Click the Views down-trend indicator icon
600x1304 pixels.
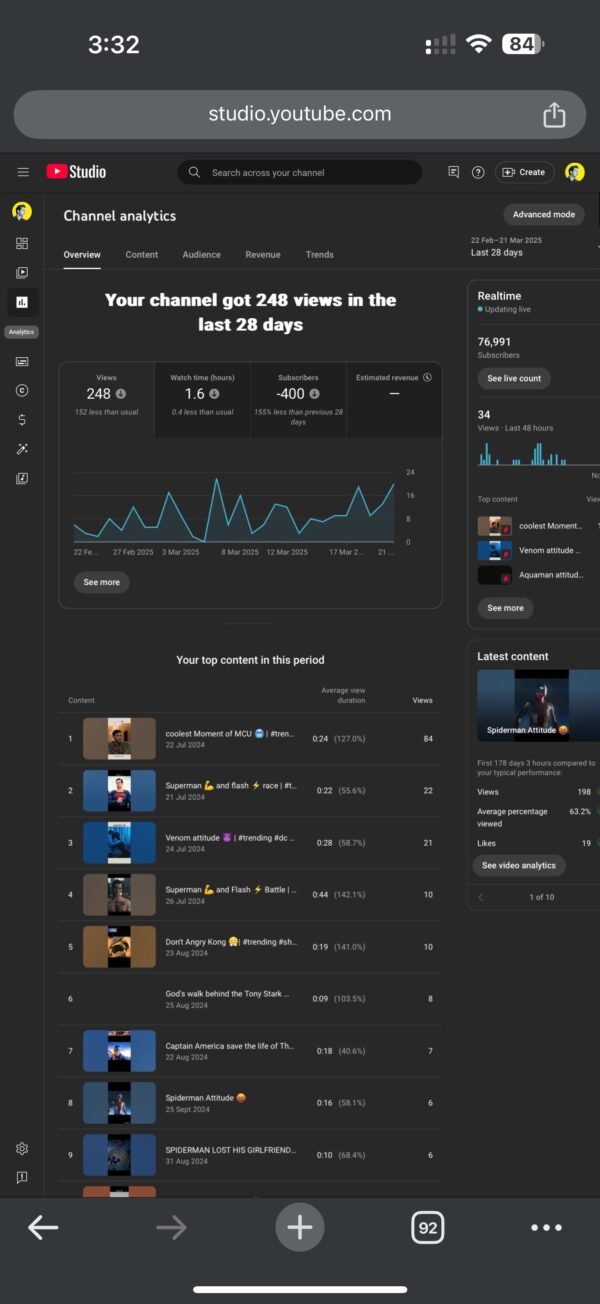click(120, 394)
